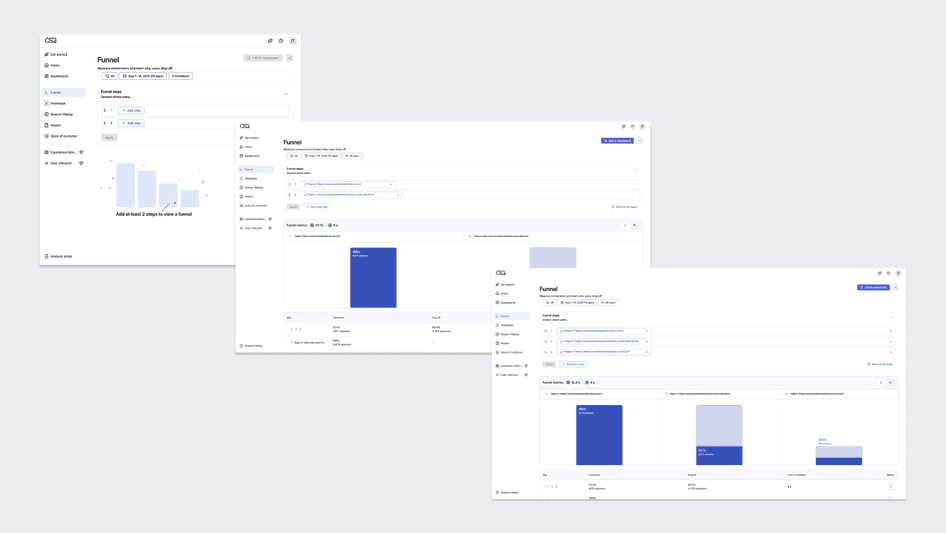Open Voice of customer in the two-step funnel window
Viewport: 946px width, 533px height.
[255, 205]
